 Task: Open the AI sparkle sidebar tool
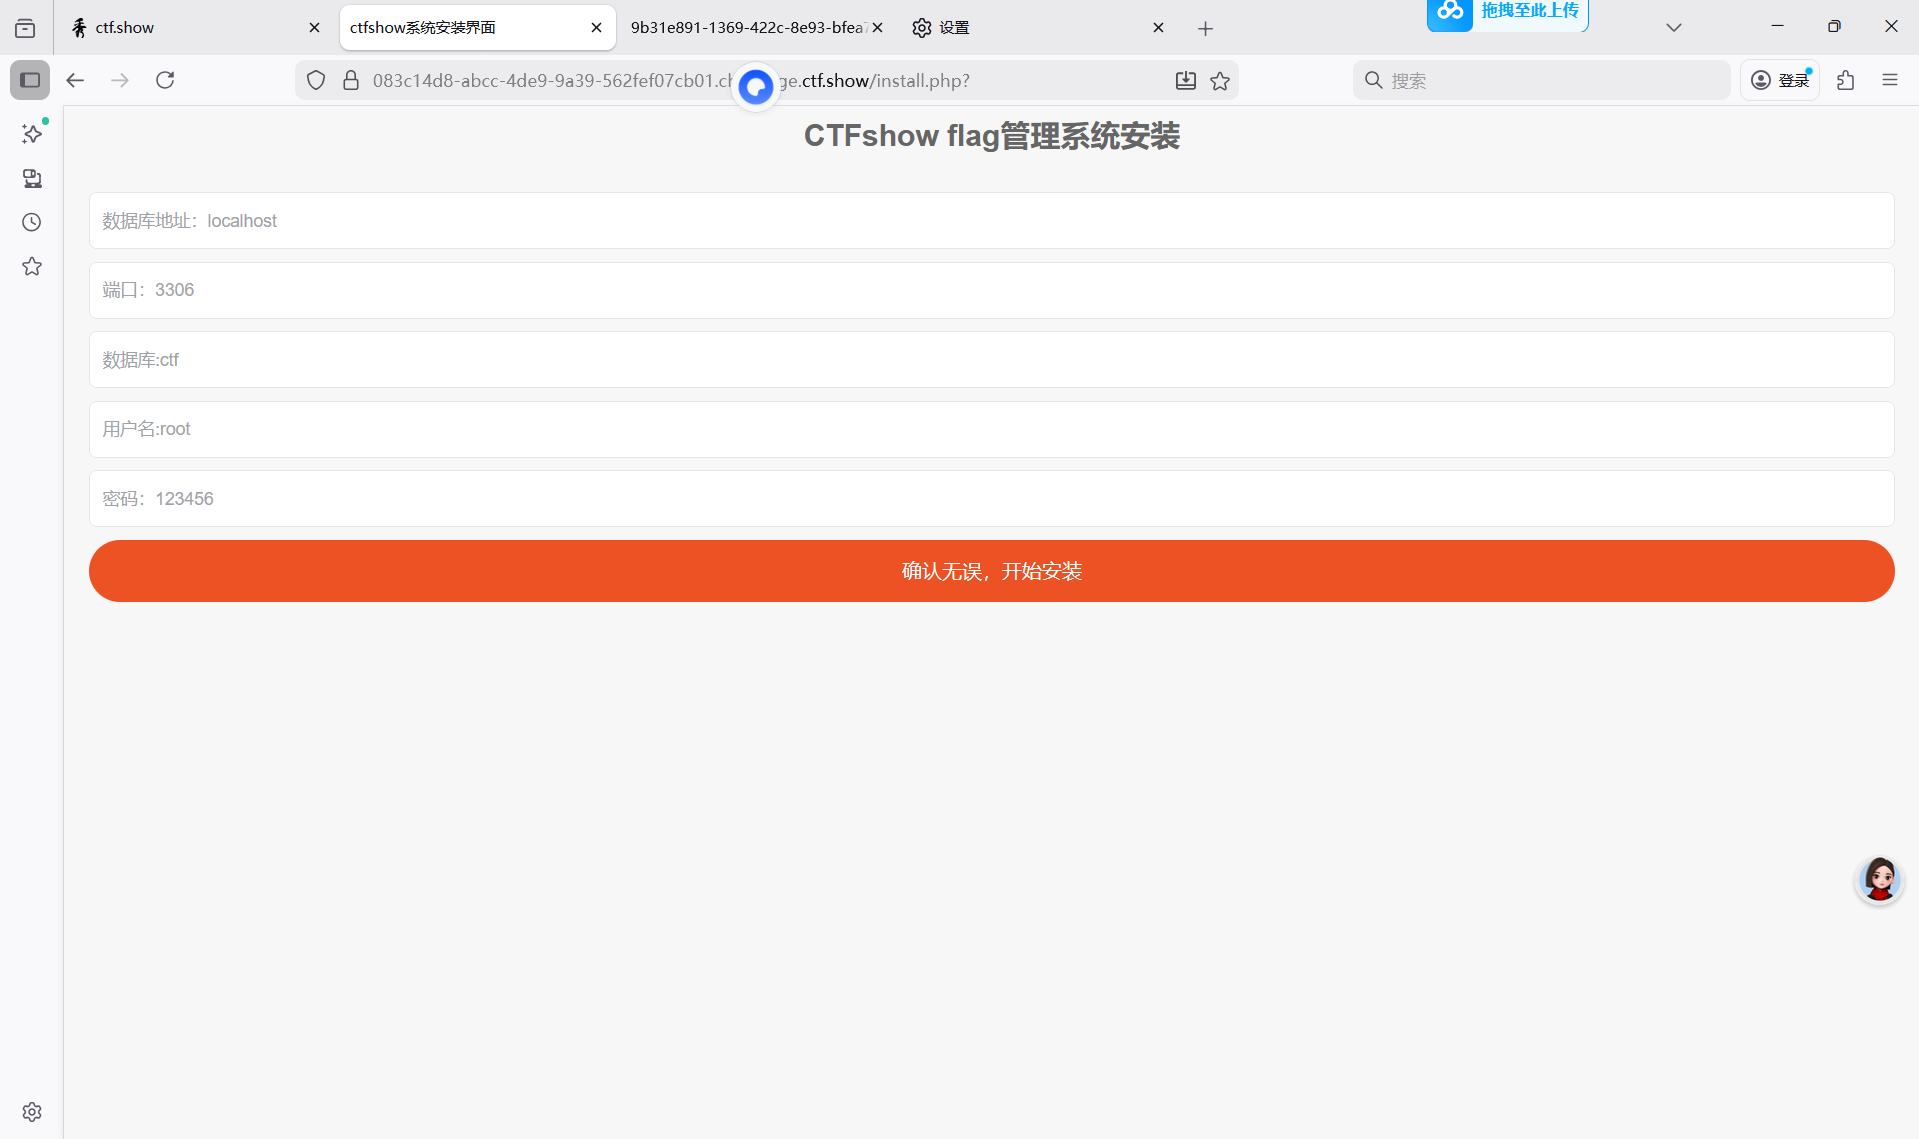point(32,133)
